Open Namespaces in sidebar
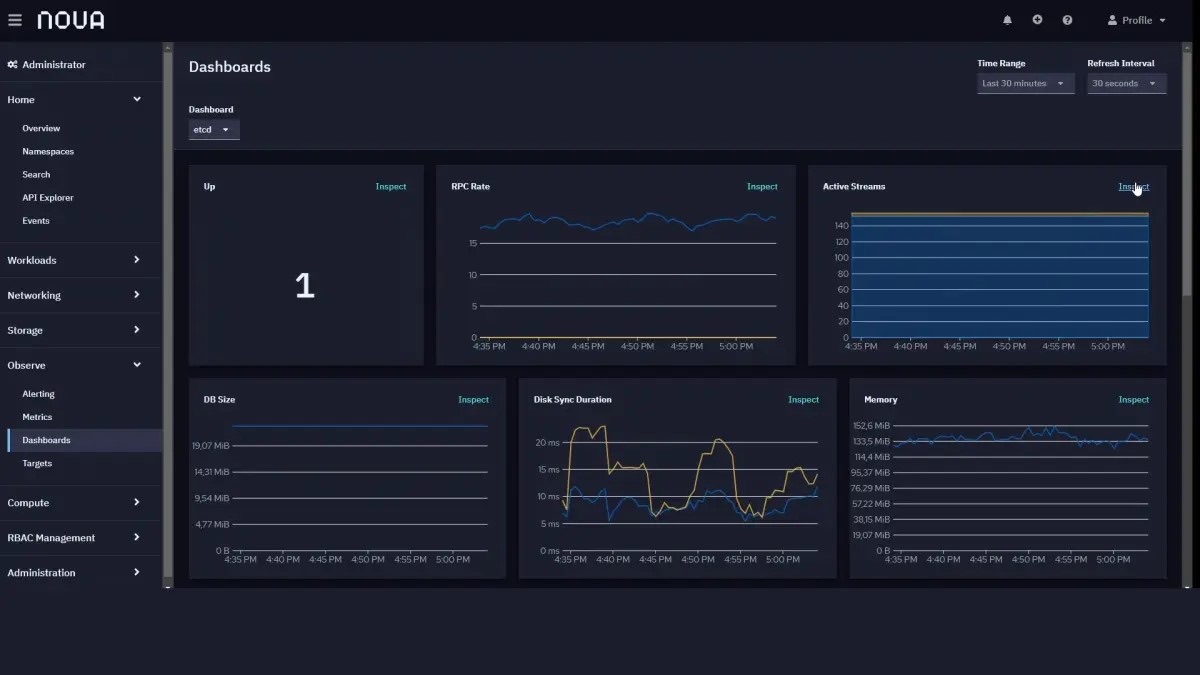Viewport: 1200px width, 675px height. tap(48, 151)
